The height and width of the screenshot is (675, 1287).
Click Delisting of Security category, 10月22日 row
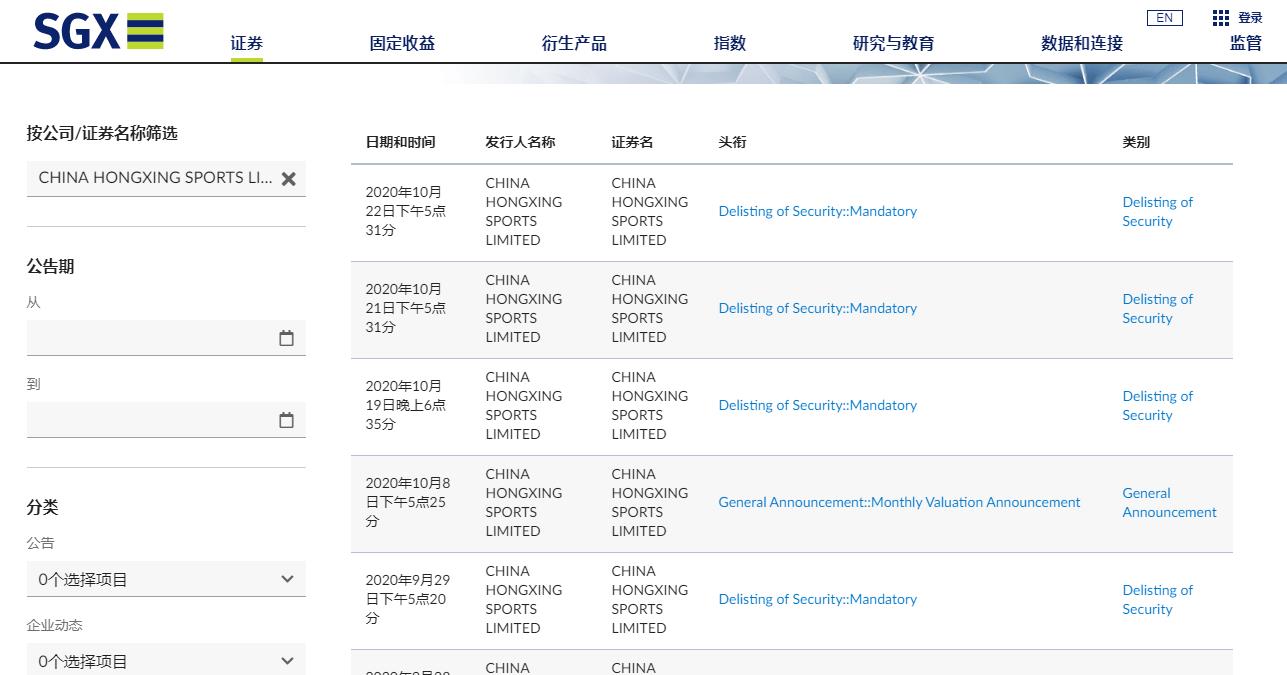1157,211
